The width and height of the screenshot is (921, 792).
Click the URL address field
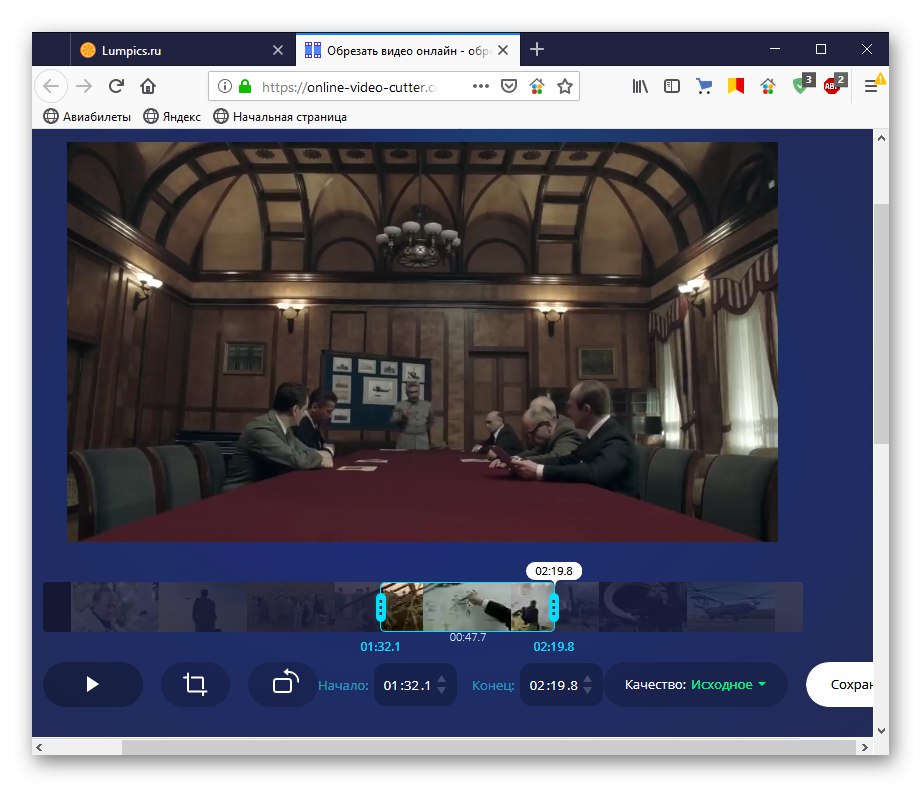click(x=349, y=87)
